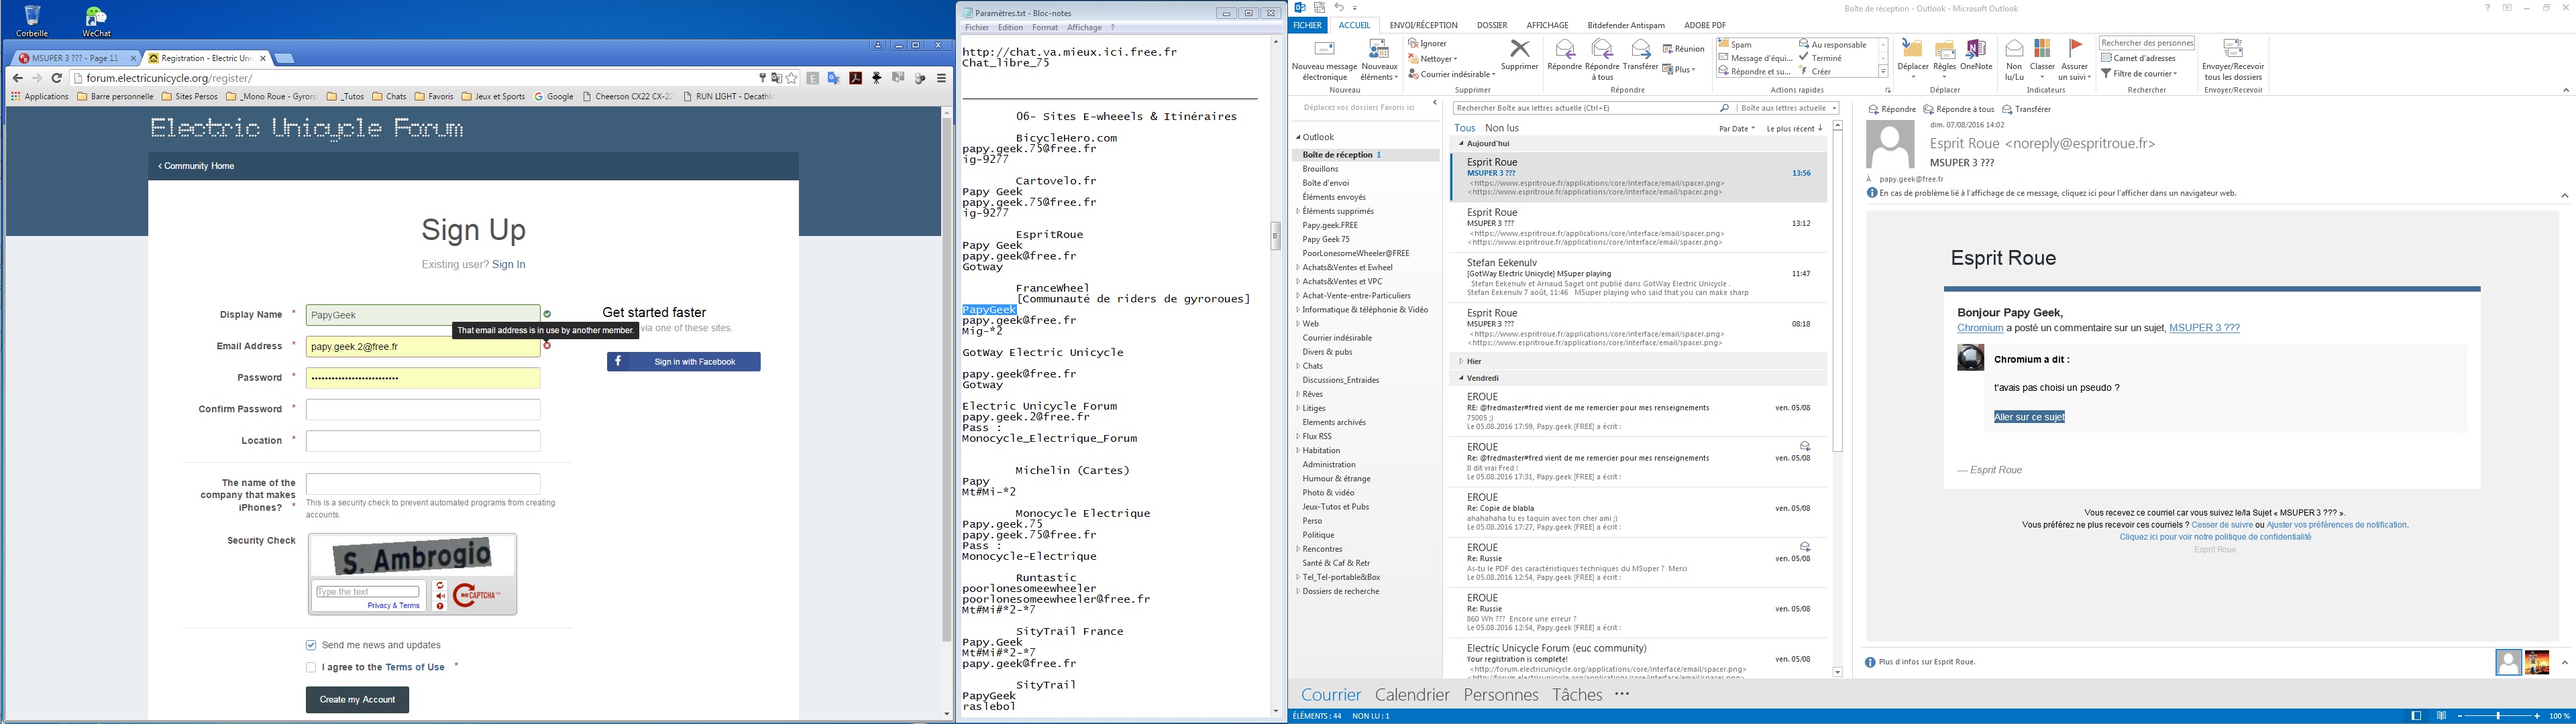Collapse Outlook folder pane with chevron
Viewport: 2576px width, 724px height.
pos(1435,102)
